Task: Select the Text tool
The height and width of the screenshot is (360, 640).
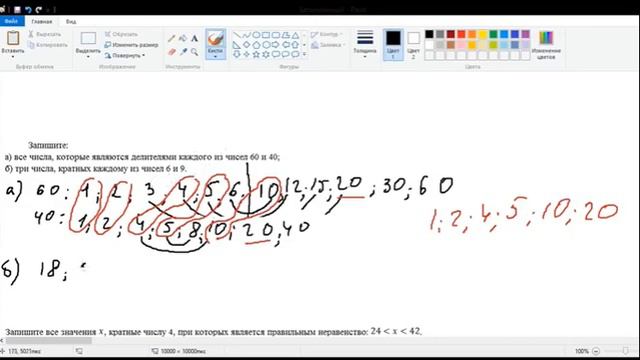Action: [194, 38]
